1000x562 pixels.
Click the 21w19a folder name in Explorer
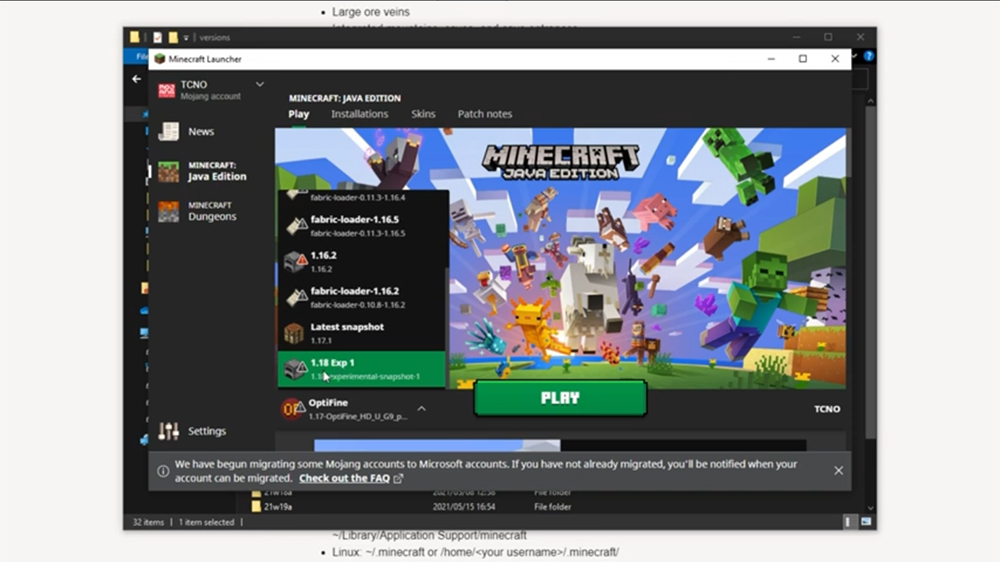[x=278, y=507]
